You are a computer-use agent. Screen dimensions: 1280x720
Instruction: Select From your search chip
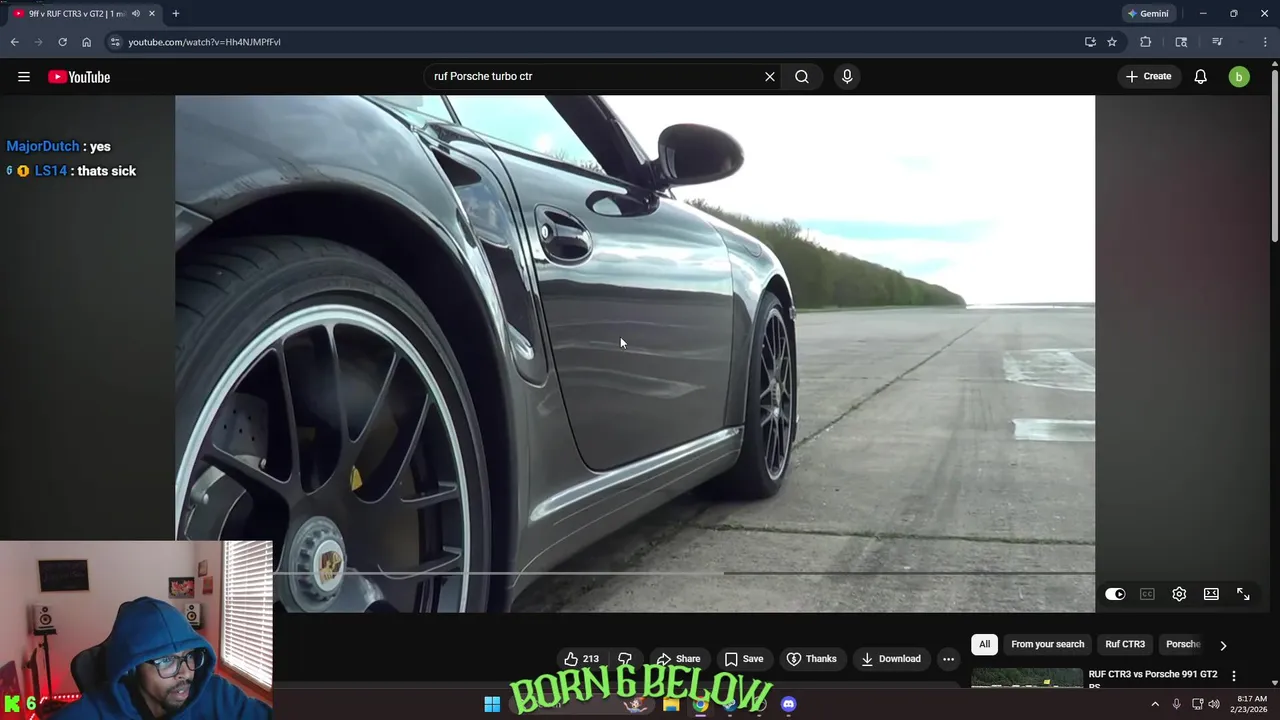coord(1047,645)
